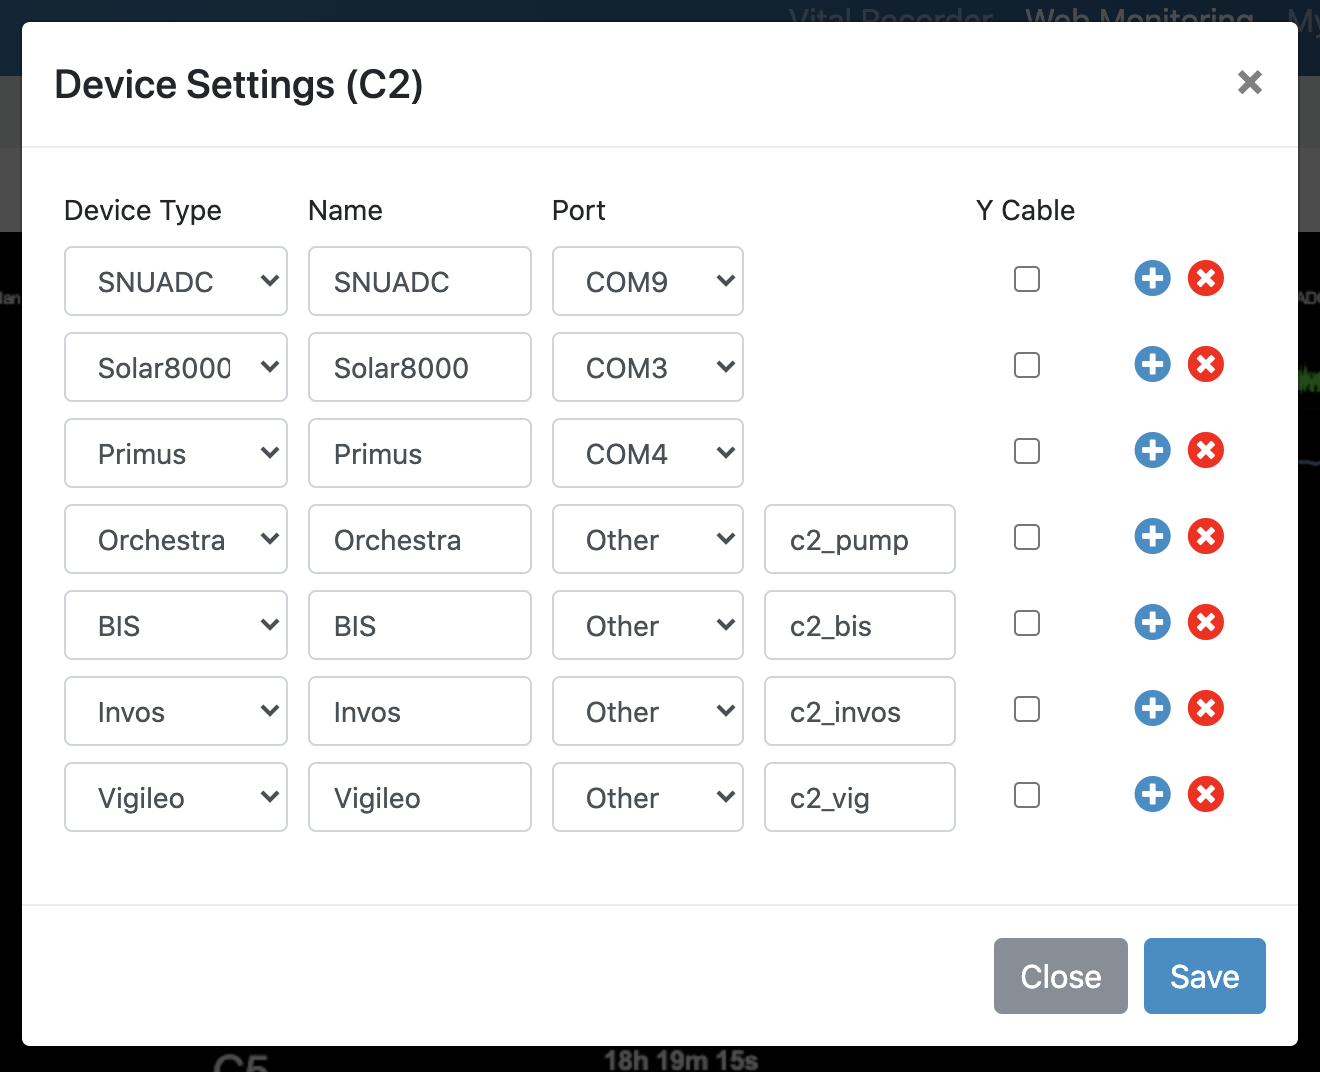Open the COM3 port dropdown
This screenshot has height=1072, width=1320.
[648, 367]
